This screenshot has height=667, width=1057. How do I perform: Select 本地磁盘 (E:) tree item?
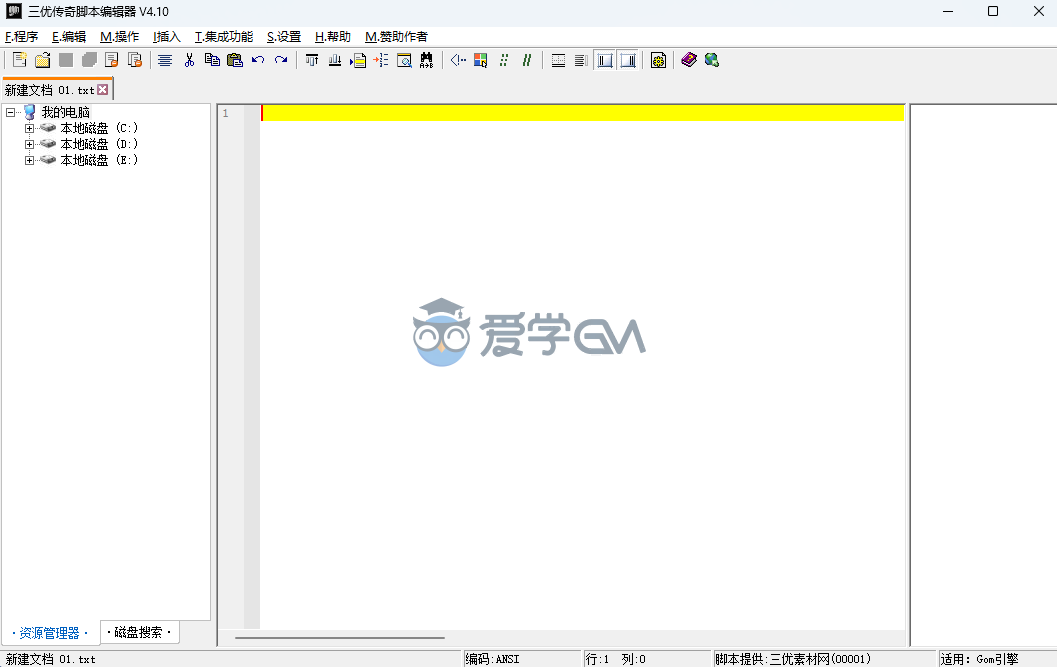[99, 161]
